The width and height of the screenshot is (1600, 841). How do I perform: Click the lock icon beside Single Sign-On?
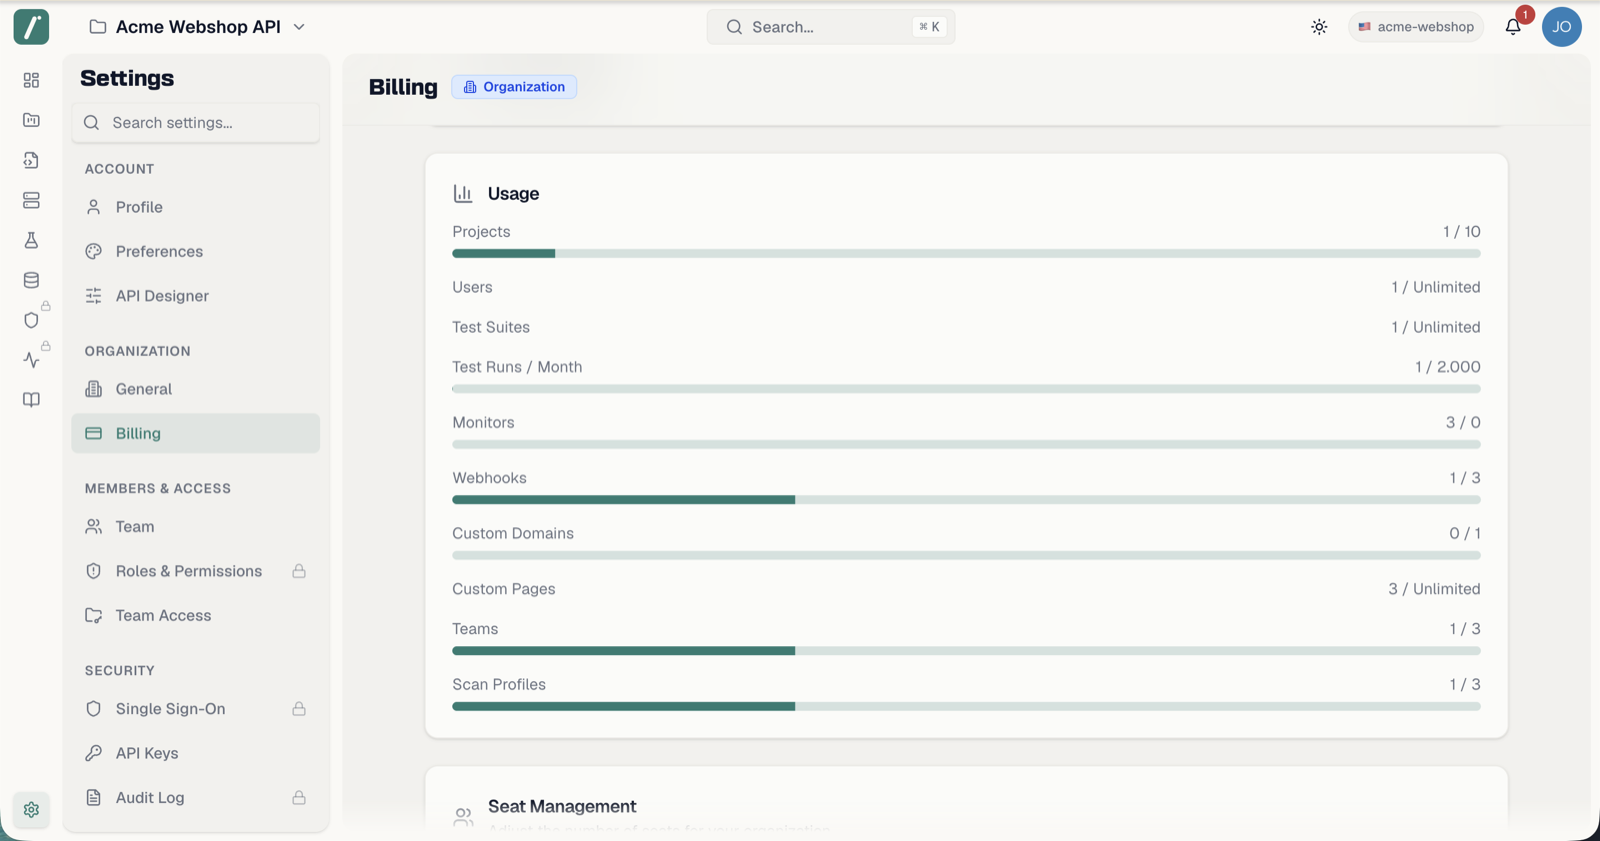click(x=299, y=709)
